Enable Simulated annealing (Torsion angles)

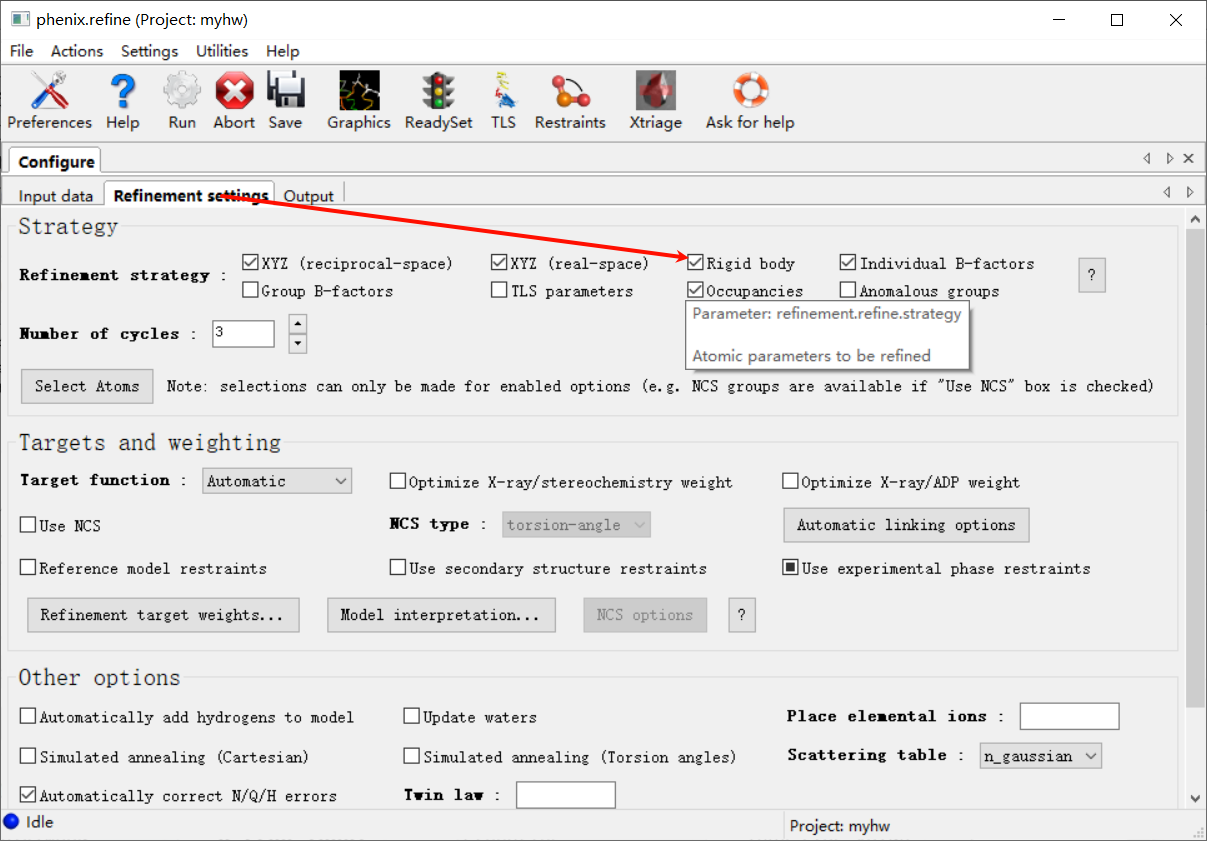click(412, 757)
